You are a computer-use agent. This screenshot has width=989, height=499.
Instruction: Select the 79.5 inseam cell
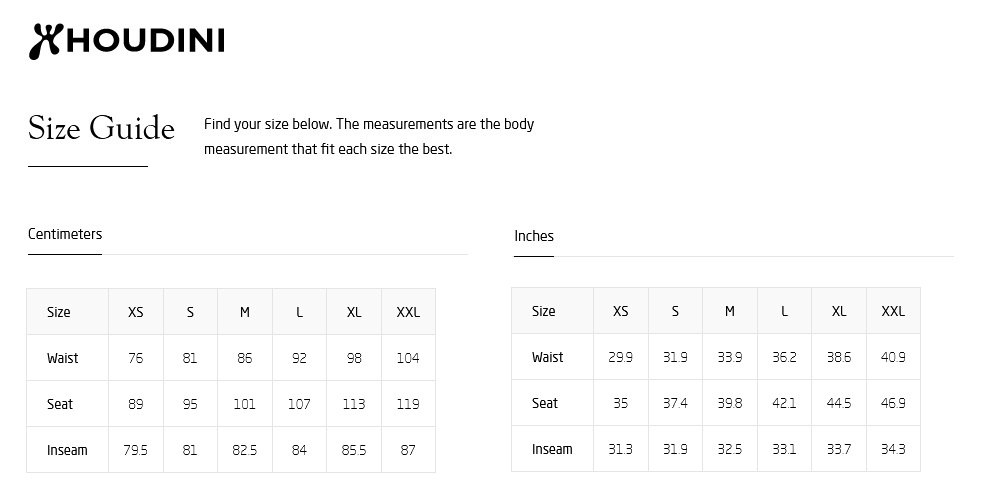(x=136, y=450)
